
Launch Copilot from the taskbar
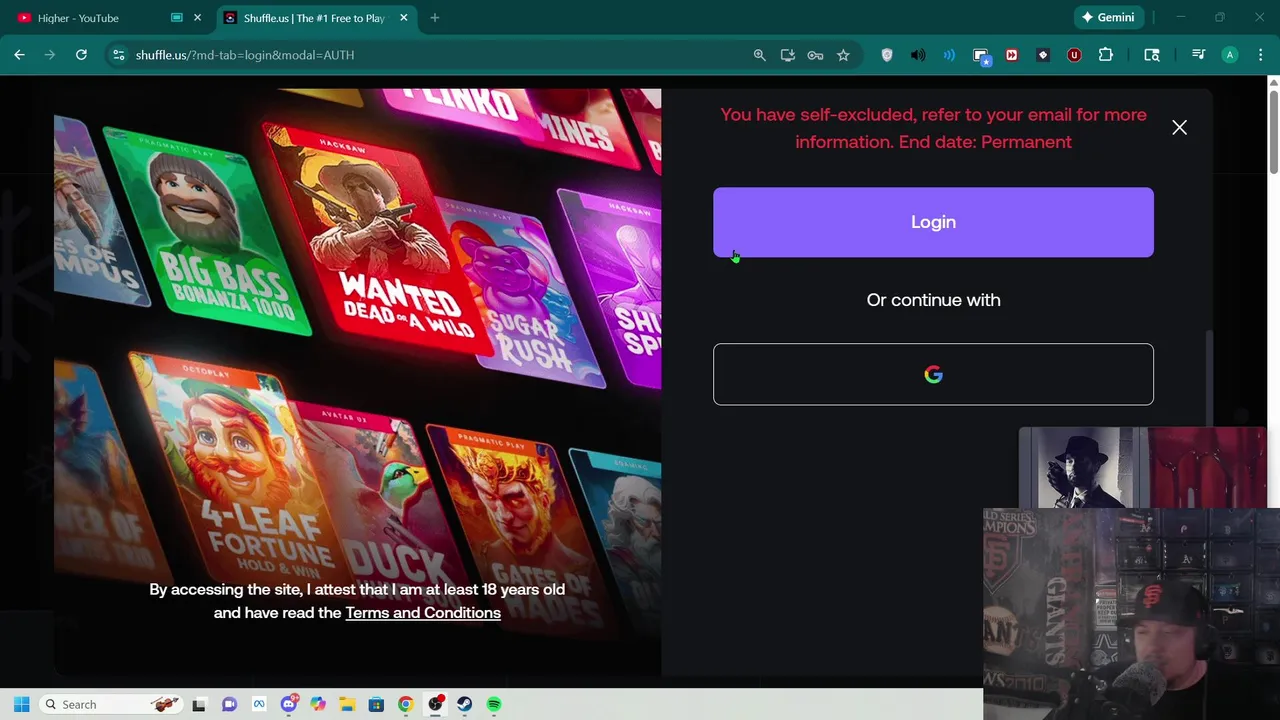point(318,704)
